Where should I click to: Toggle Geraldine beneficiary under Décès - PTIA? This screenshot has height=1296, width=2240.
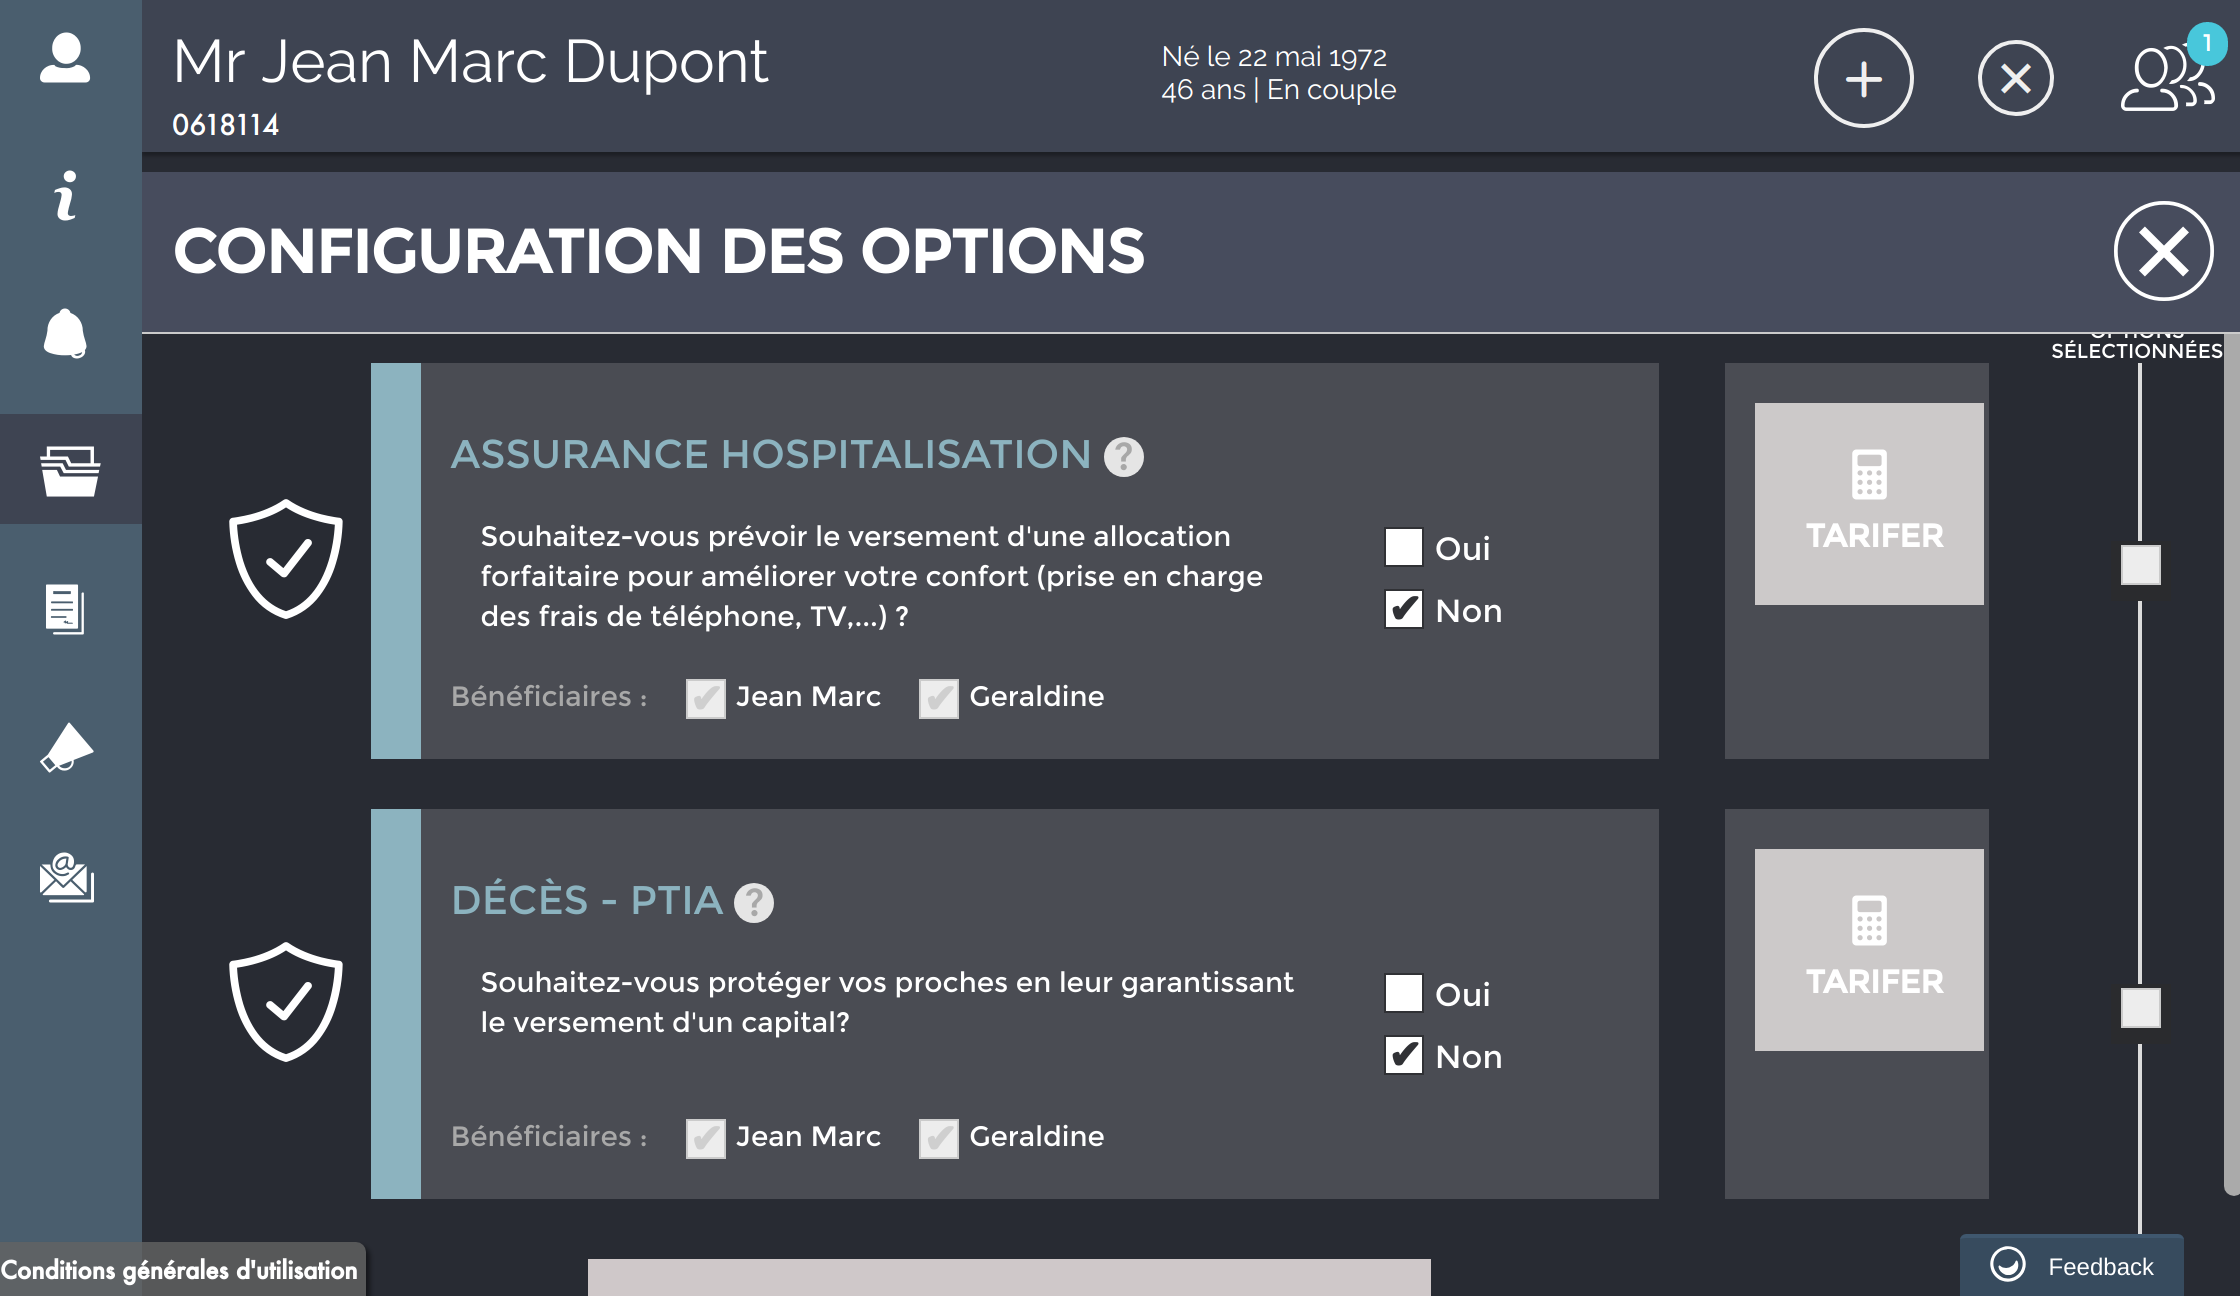click(x=939, y=1138)
